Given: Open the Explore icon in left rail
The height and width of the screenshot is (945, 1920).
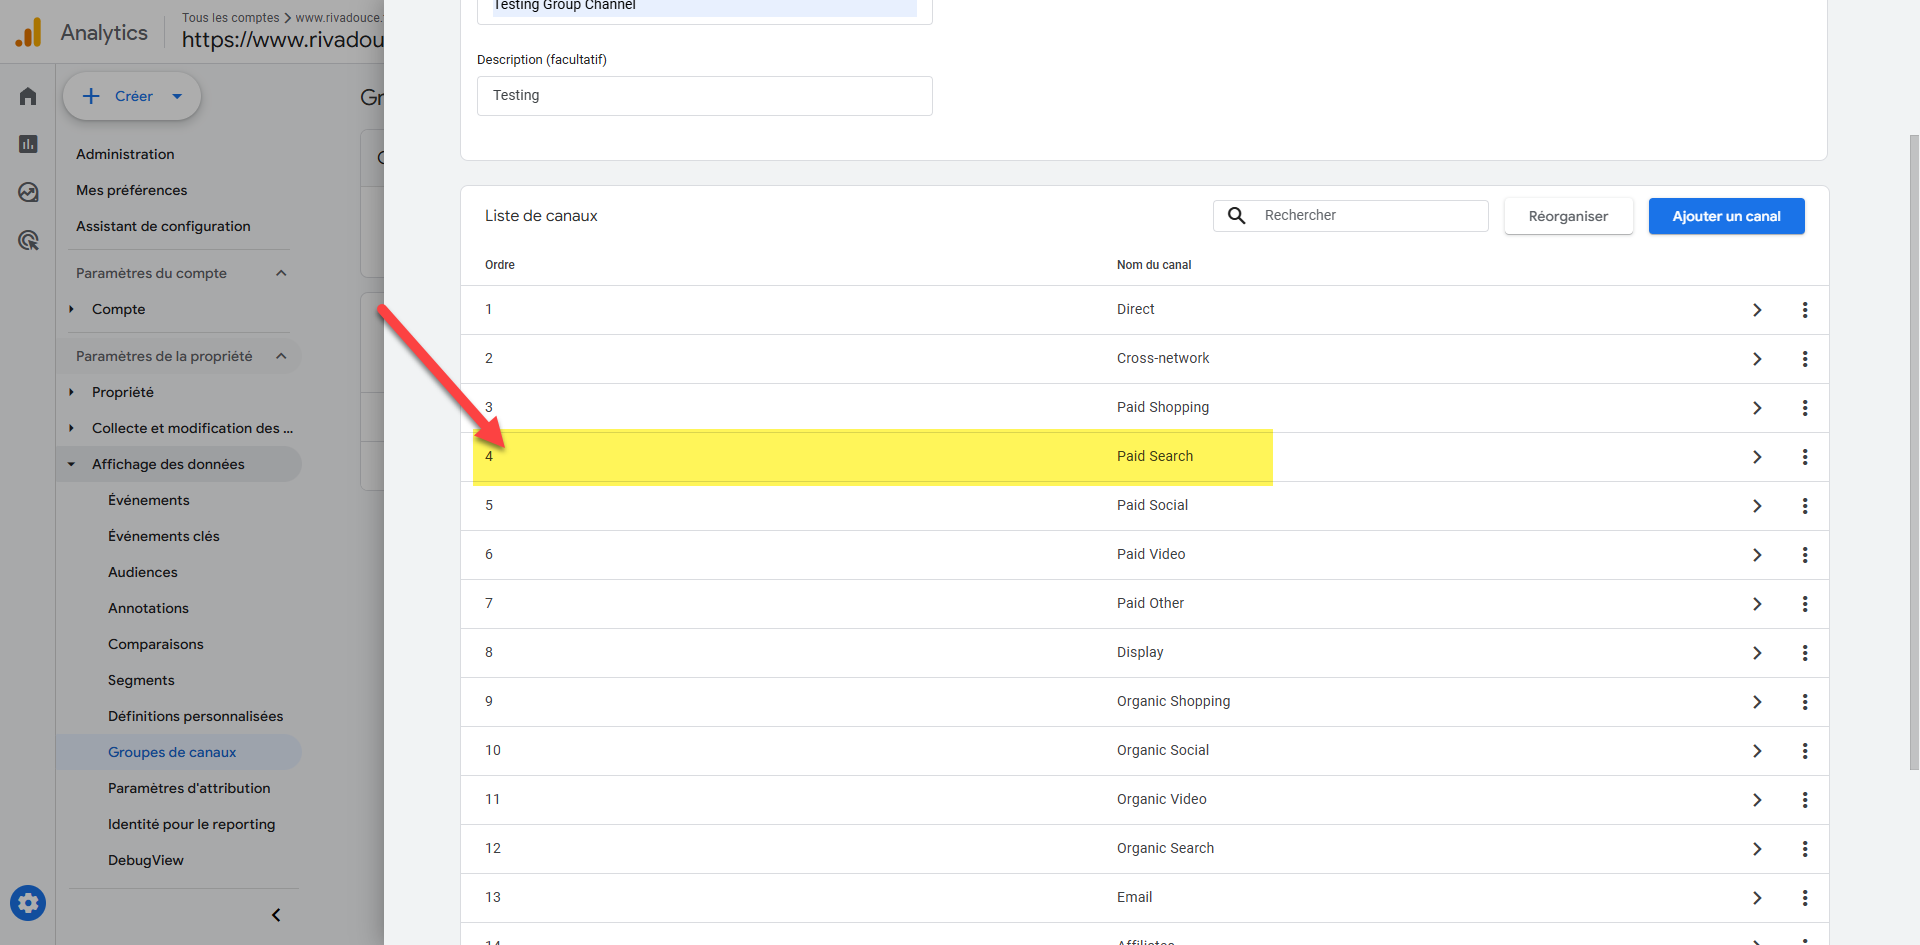Looking at the screenshot, I should [x=28, y=192].
